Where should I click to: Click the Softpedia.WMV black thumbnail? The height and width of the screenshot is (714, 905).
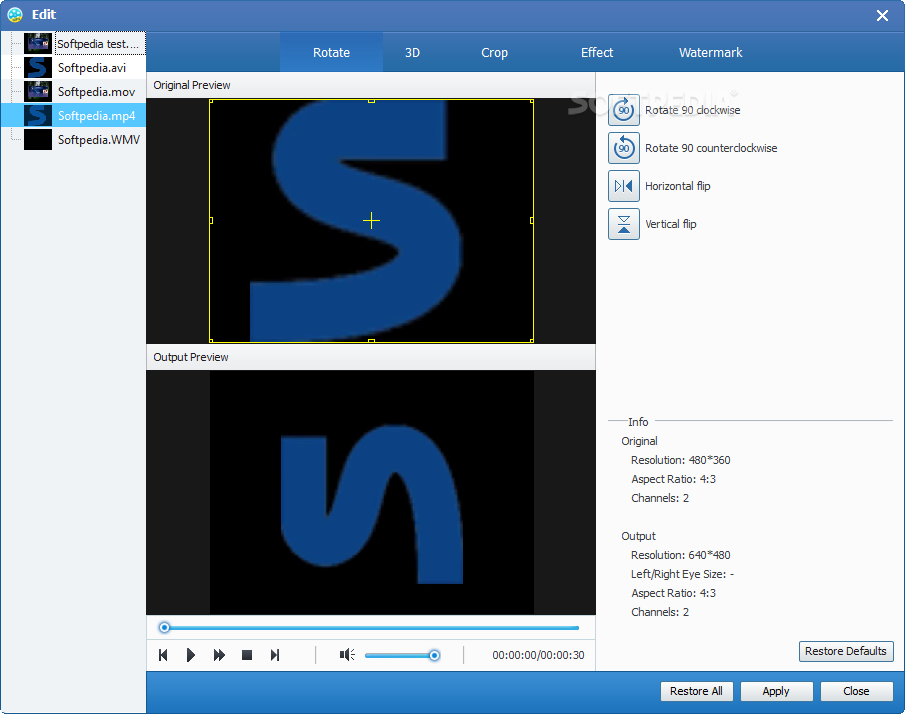(38, 140)
